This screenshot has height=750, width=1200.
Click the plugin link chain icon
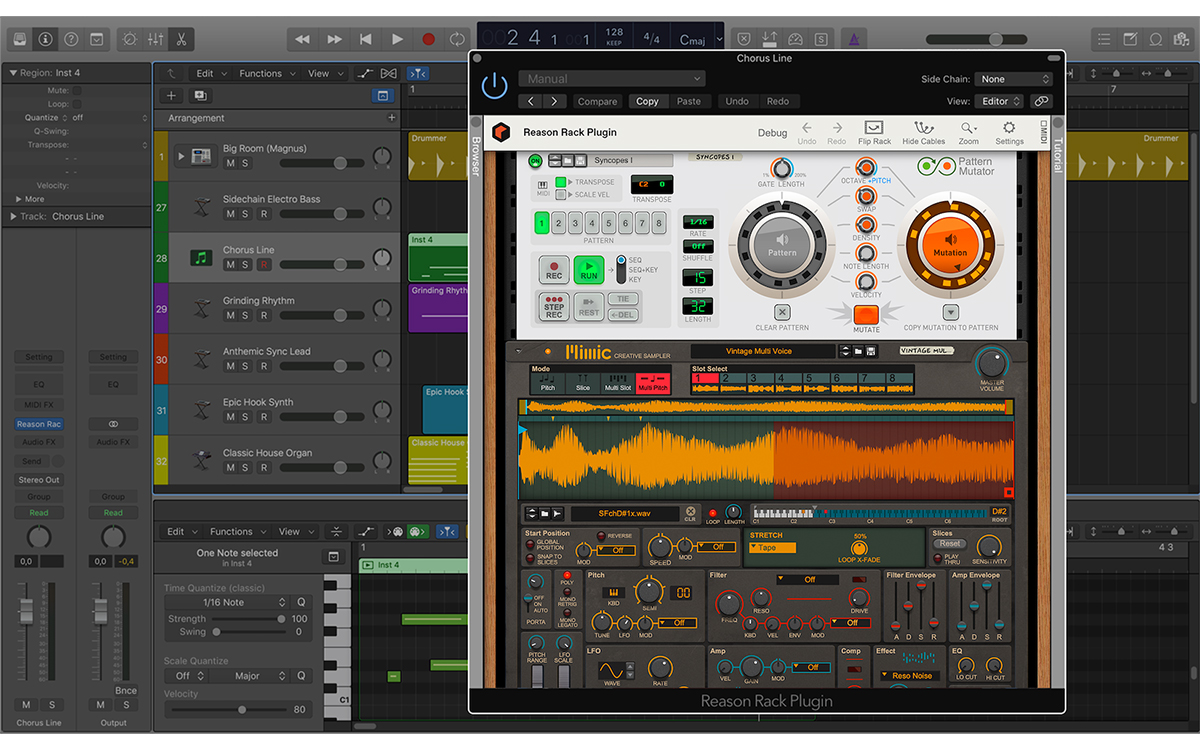1041,101
